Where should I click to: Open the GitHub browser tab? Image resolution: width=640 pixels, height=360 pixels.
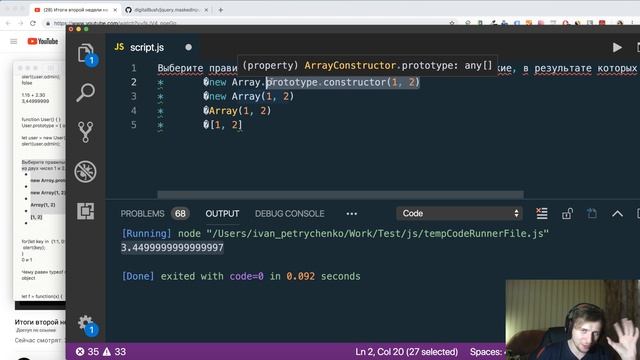[166, 10]
